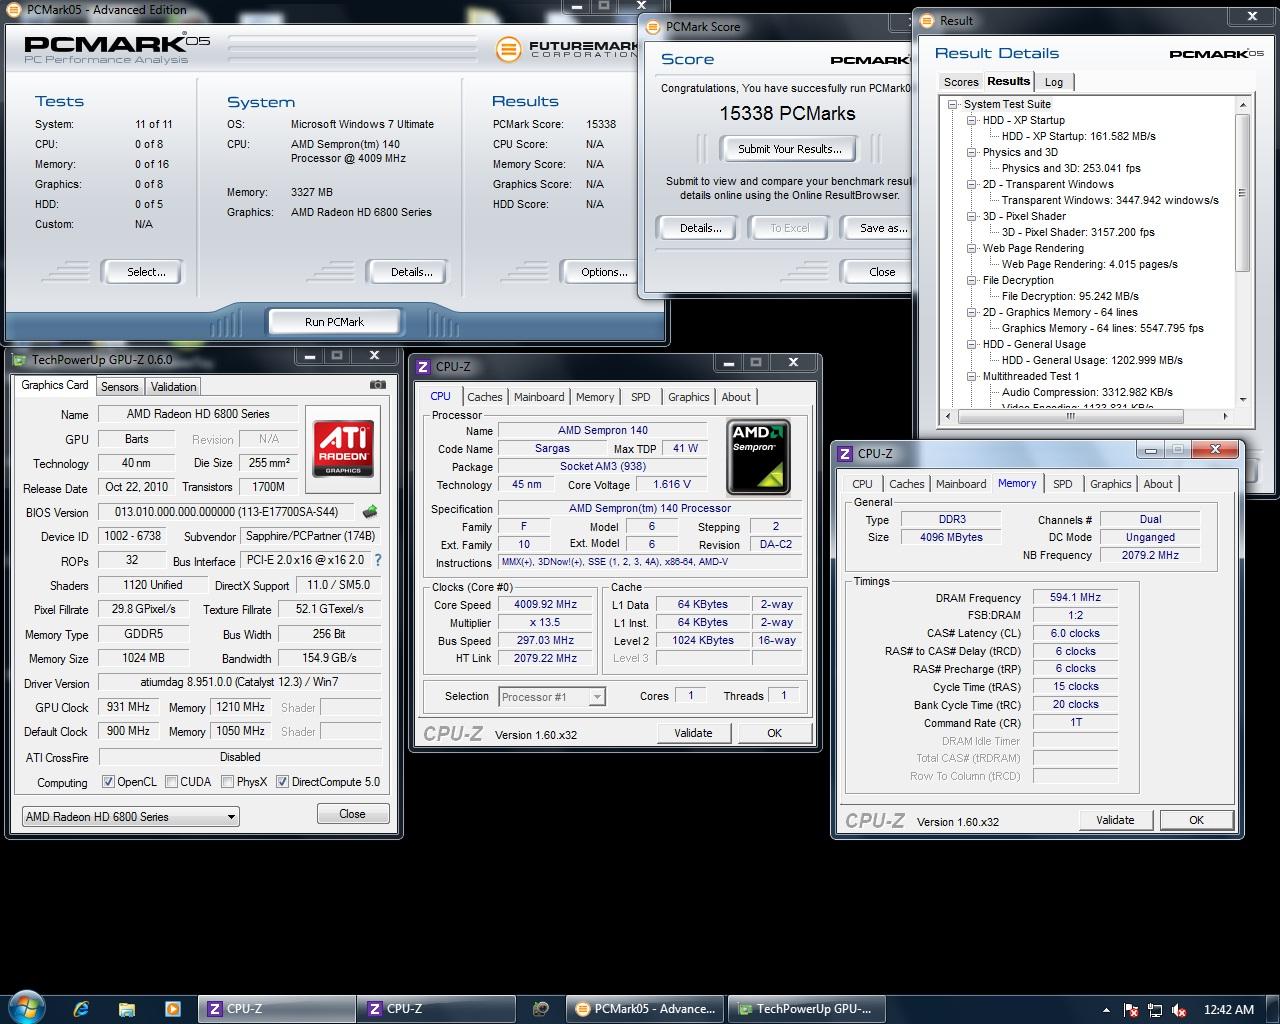Click PCMark Score window title icon
The height and width of the screenshot is (1024, 1280).
click(x=654, y=27)
